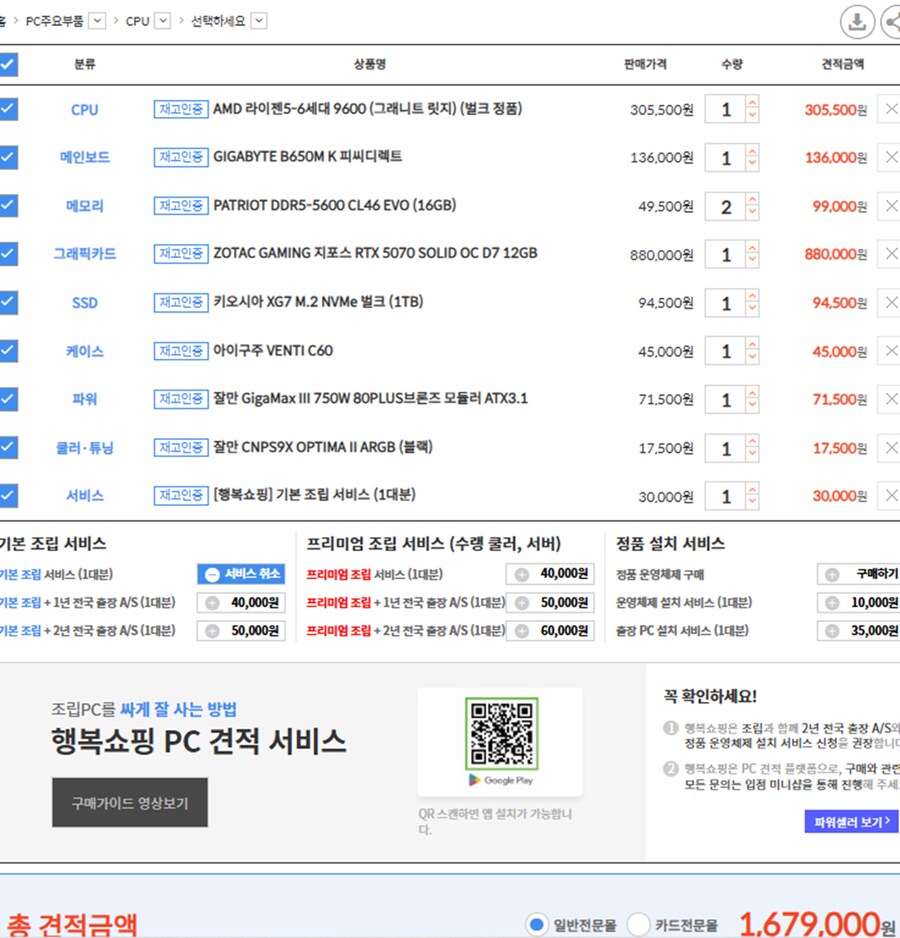
Task: Uncheck the CPU row checkbox
Action: (8, 109)
